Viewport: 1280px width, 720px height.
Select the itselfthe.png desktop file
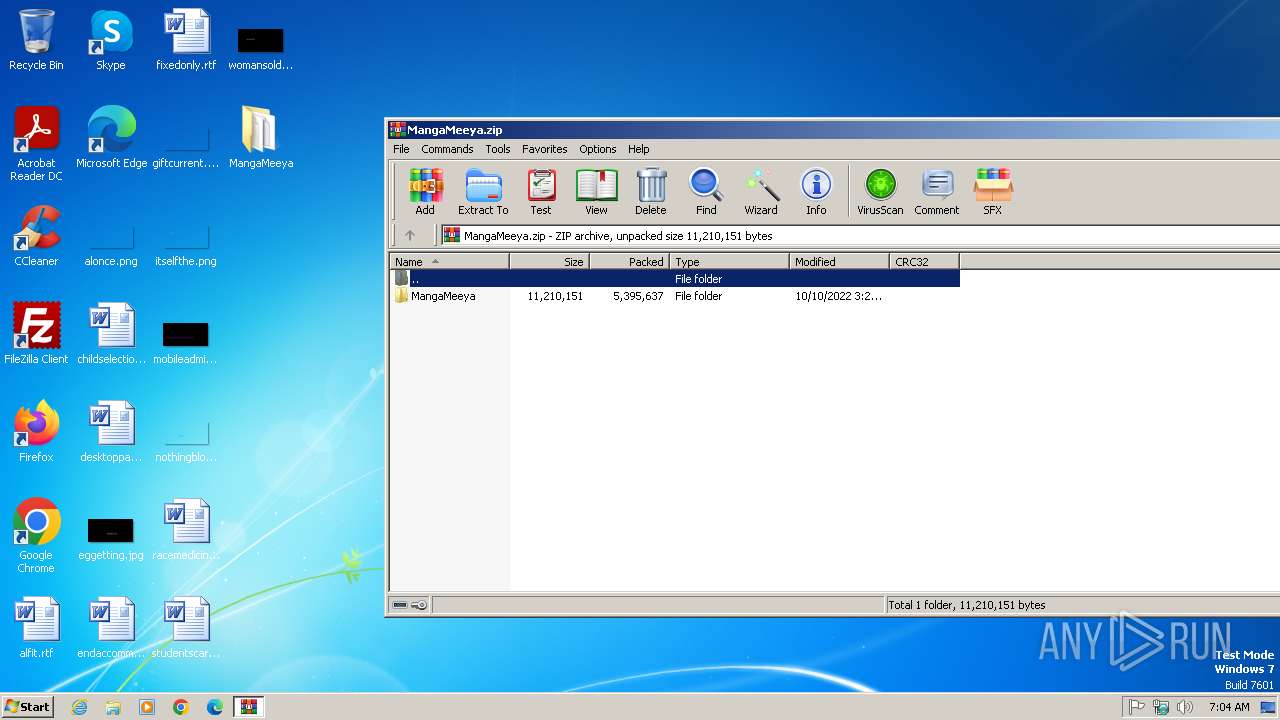[x=186, y=248]
